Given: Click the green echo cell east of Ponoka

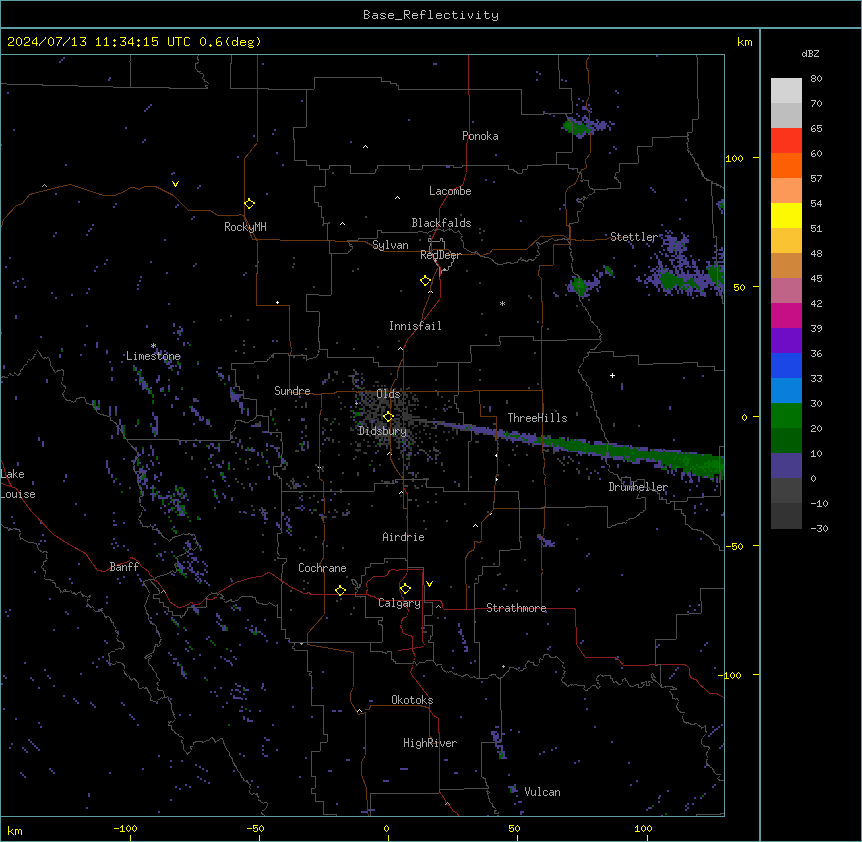Looking at the screenshot, I should tap(576, 128).
